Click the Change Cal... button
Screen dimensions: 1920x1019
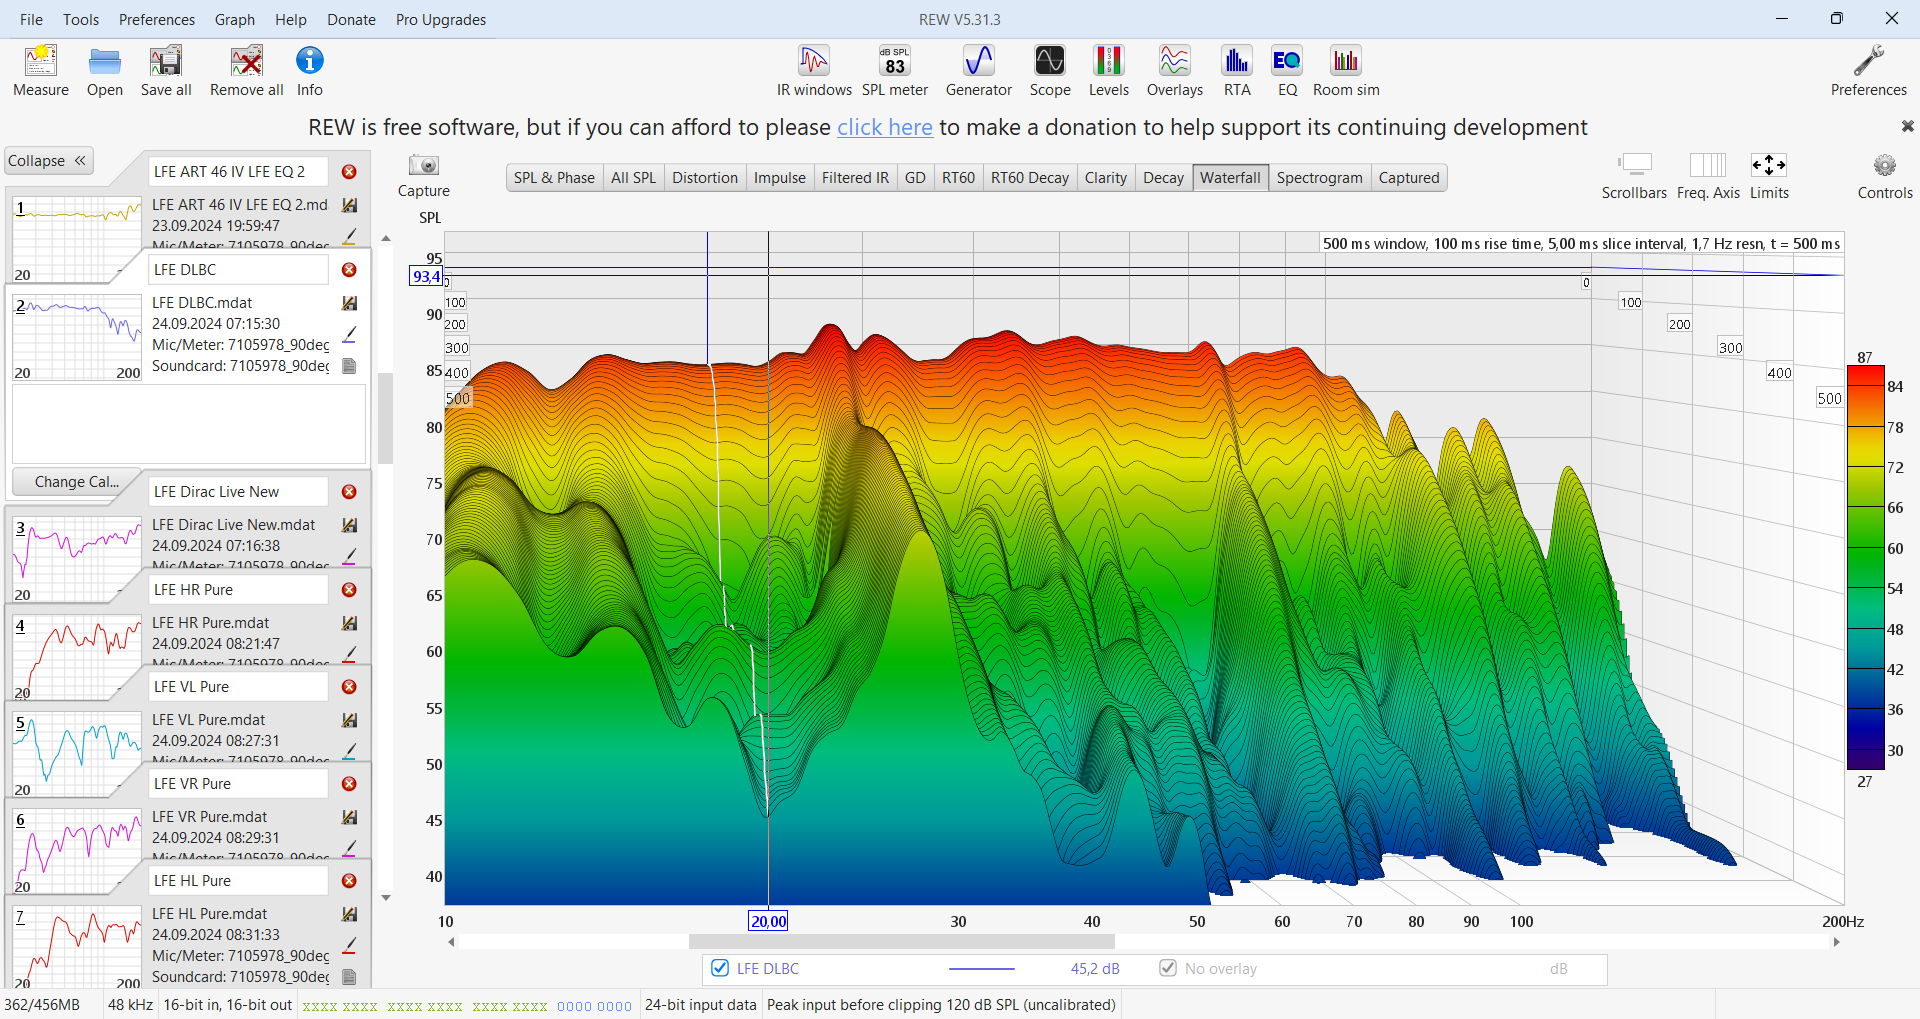pyautogui.click(x=77, y=482)
